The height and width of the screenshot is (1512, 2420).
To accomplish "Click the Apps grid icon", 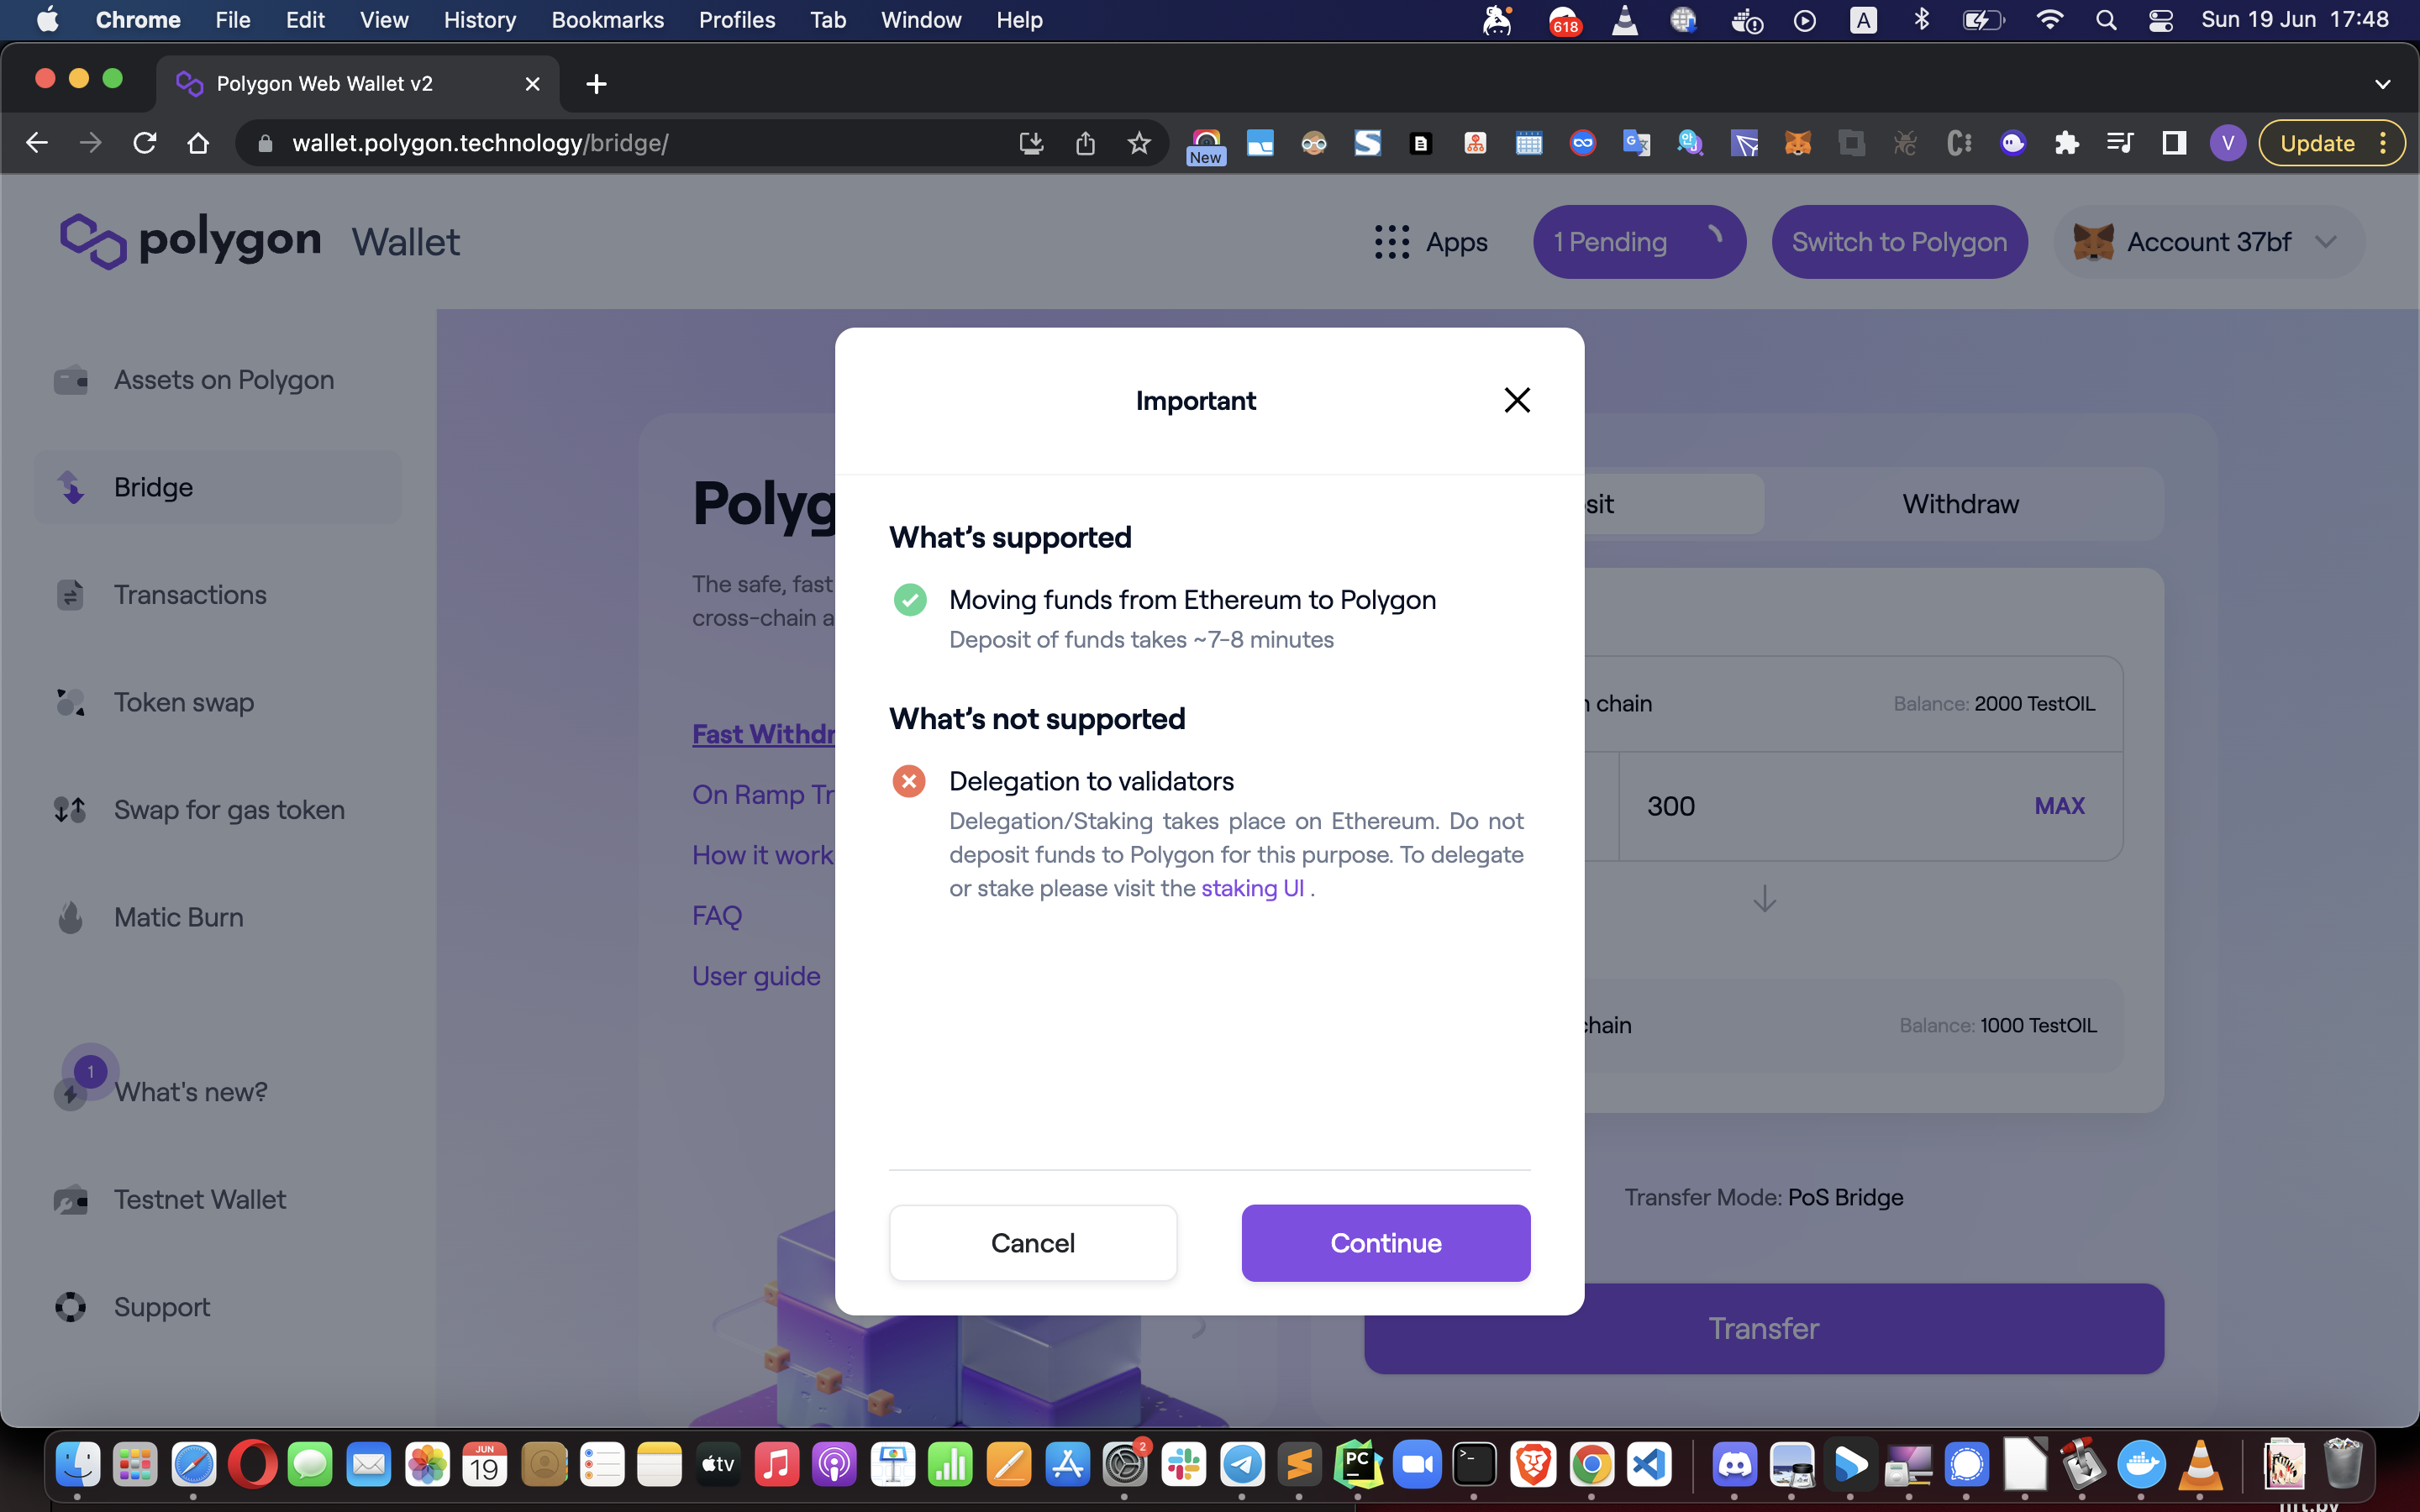I will [1391, 242].
